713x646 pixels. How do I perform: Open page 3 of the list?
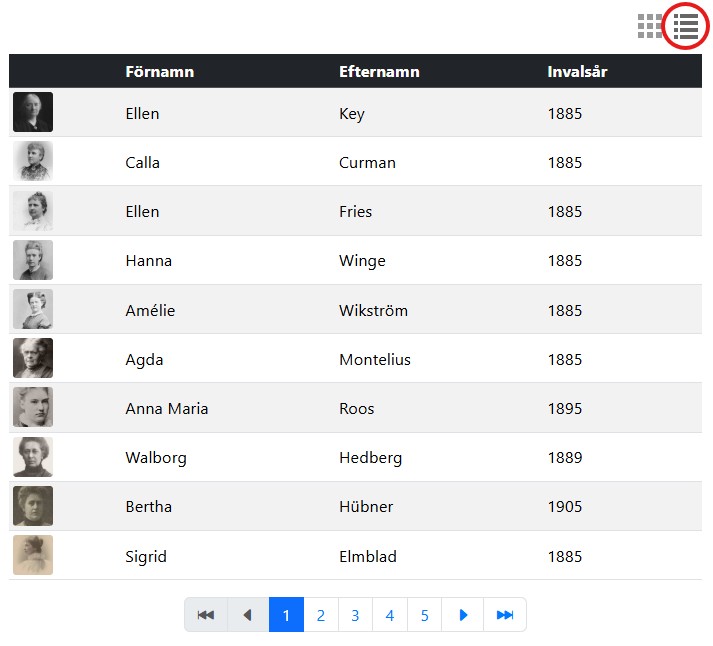coord(355,615)
